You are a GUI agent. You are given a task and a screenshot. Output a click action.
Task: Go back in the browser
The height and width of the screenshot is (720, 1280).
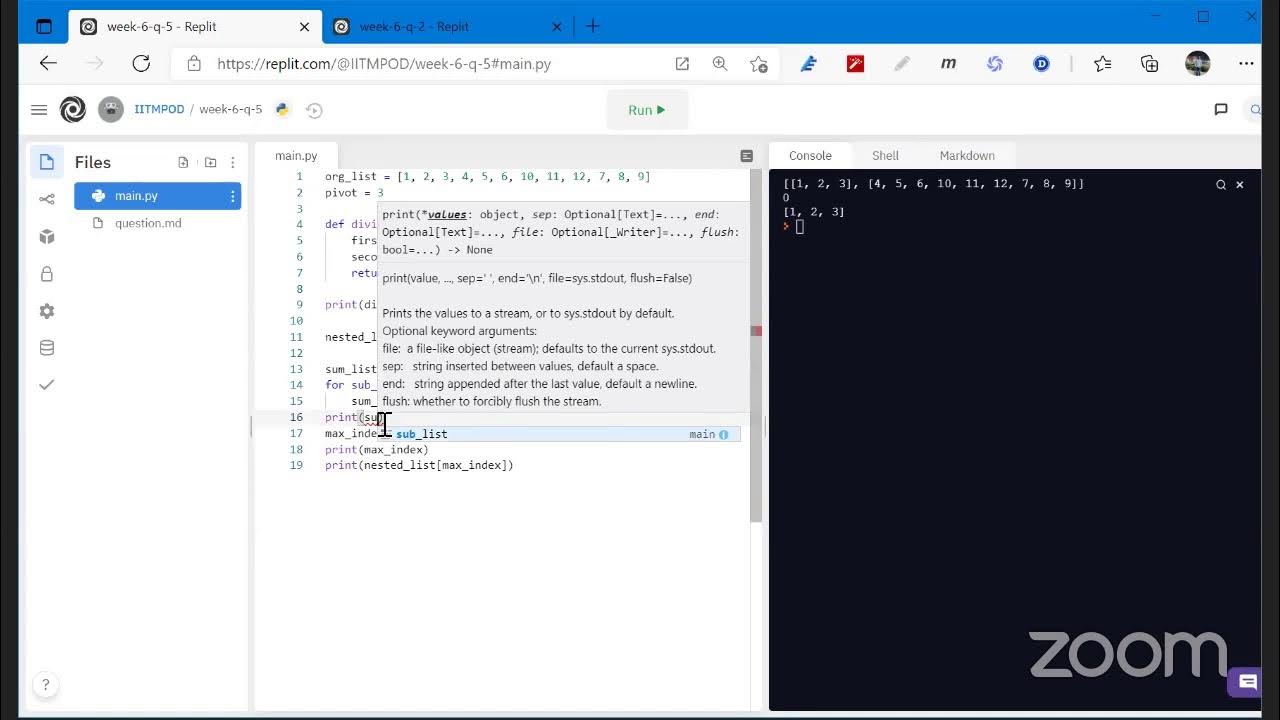pos(48,63)
